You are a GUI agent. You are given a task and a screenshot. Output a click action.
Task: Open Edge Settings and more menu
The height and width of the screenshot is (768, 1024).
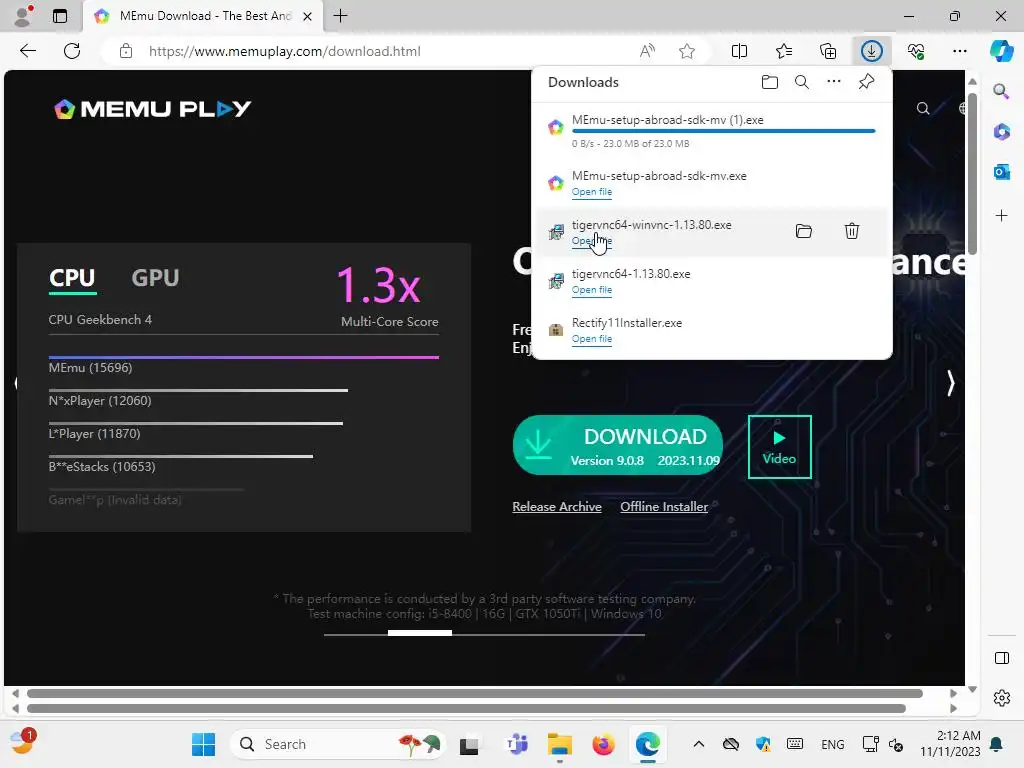(x=959, y=51)
